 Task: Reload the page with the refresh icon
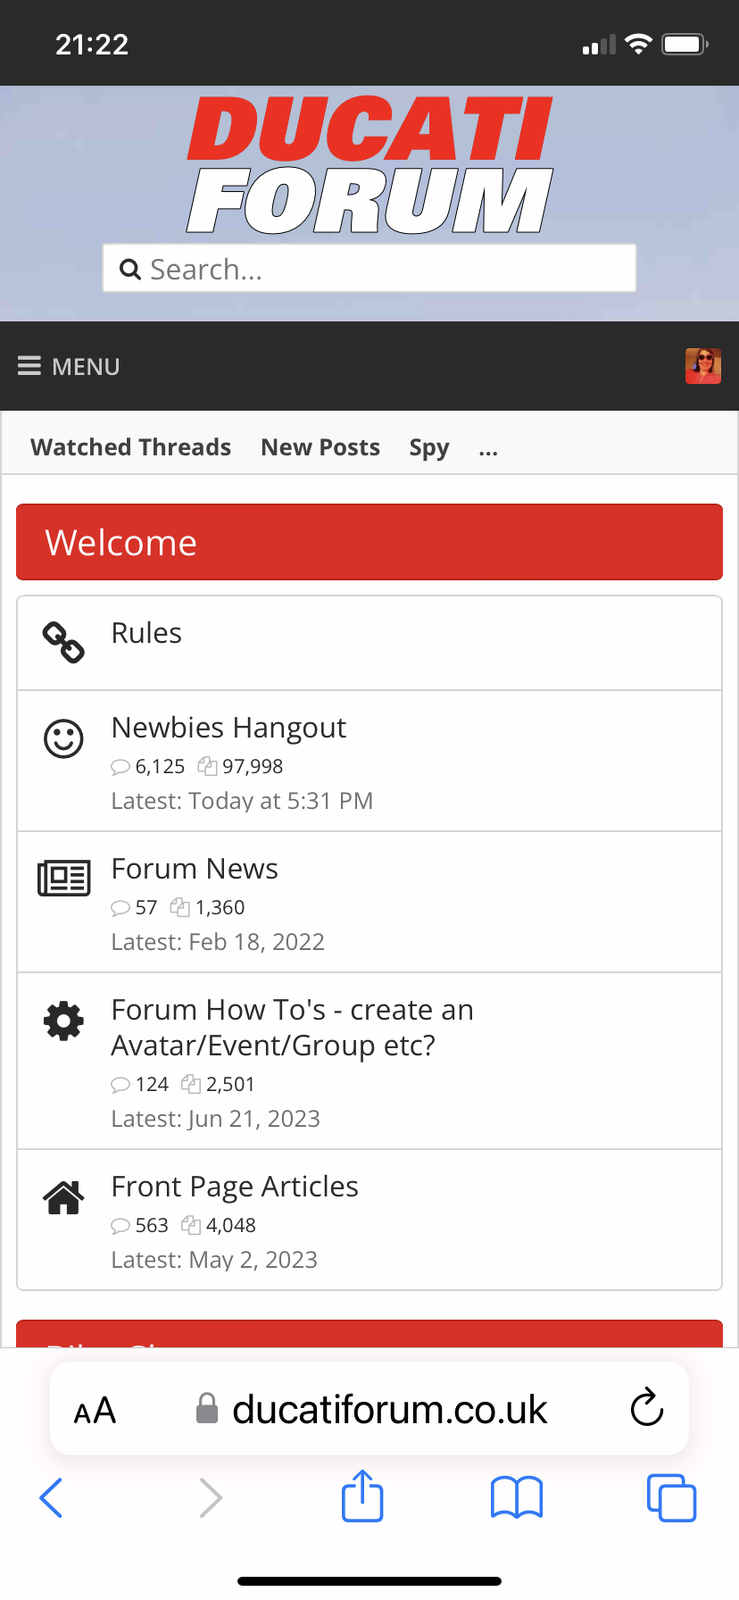tap(647, 1409)
